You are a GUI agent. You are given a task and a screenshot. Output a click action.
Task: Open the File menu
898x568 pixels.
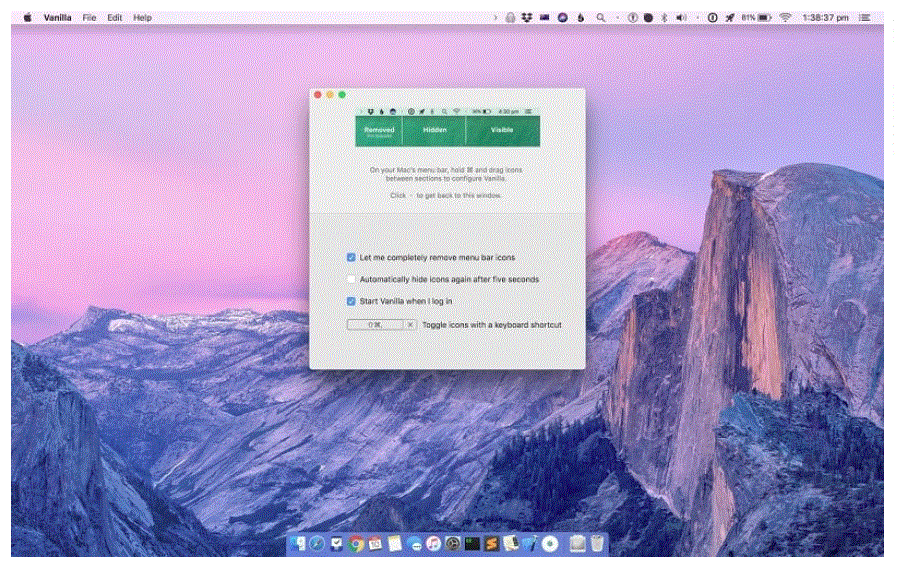[89, 18]
